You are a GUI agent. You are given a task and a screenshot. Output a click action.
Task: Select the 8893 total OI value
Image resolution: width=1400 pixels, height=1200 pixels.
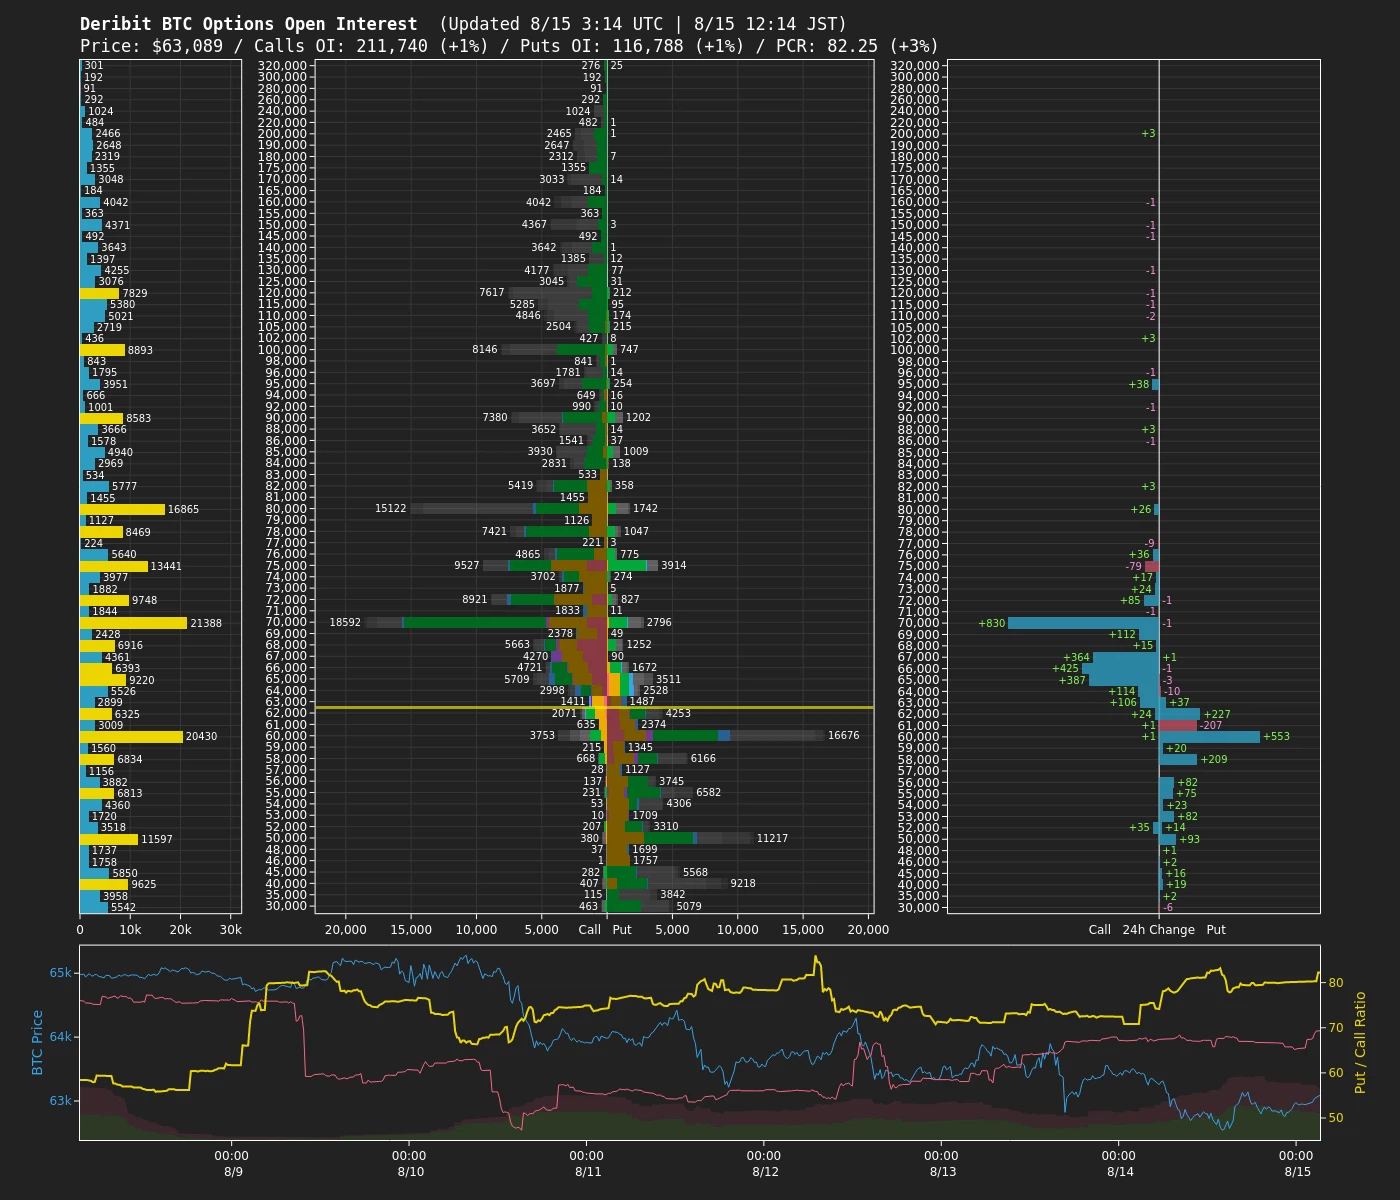[140, 350]
